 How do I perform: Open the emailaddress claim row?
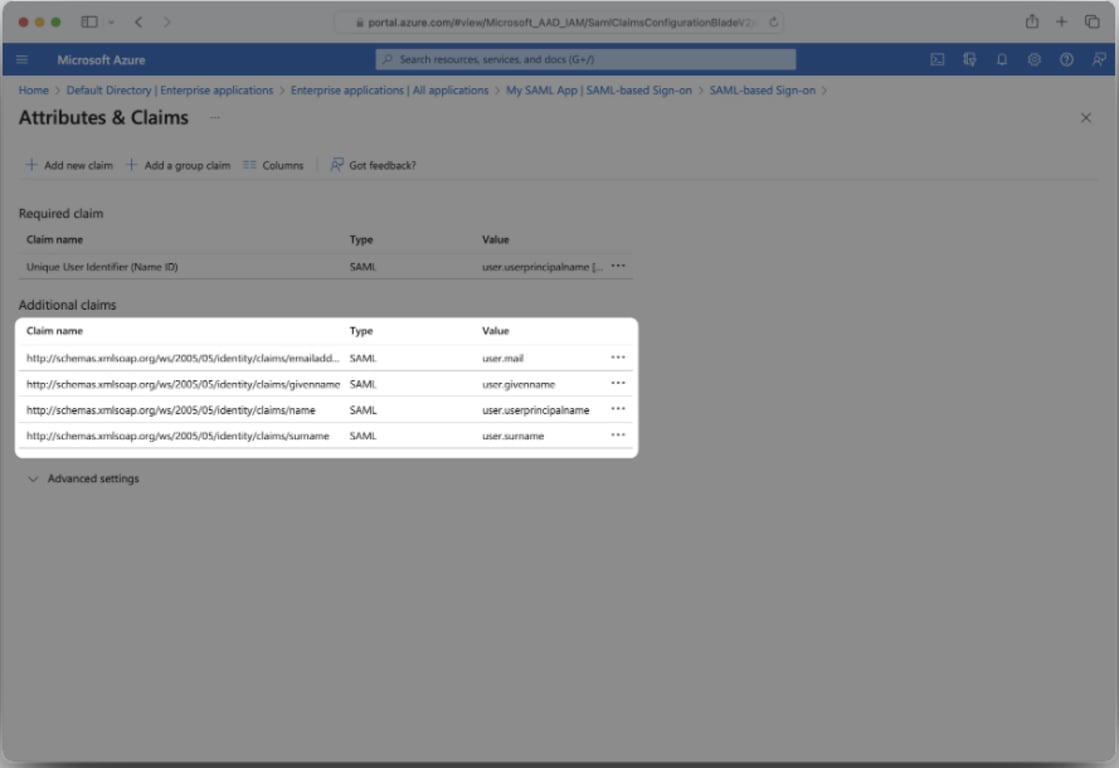click(x=325, y=358)
